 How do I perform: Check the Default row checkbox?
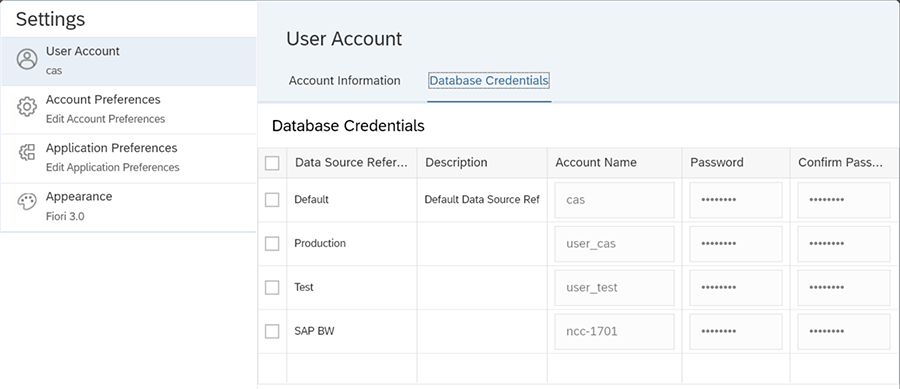click(x=272, y=200)
